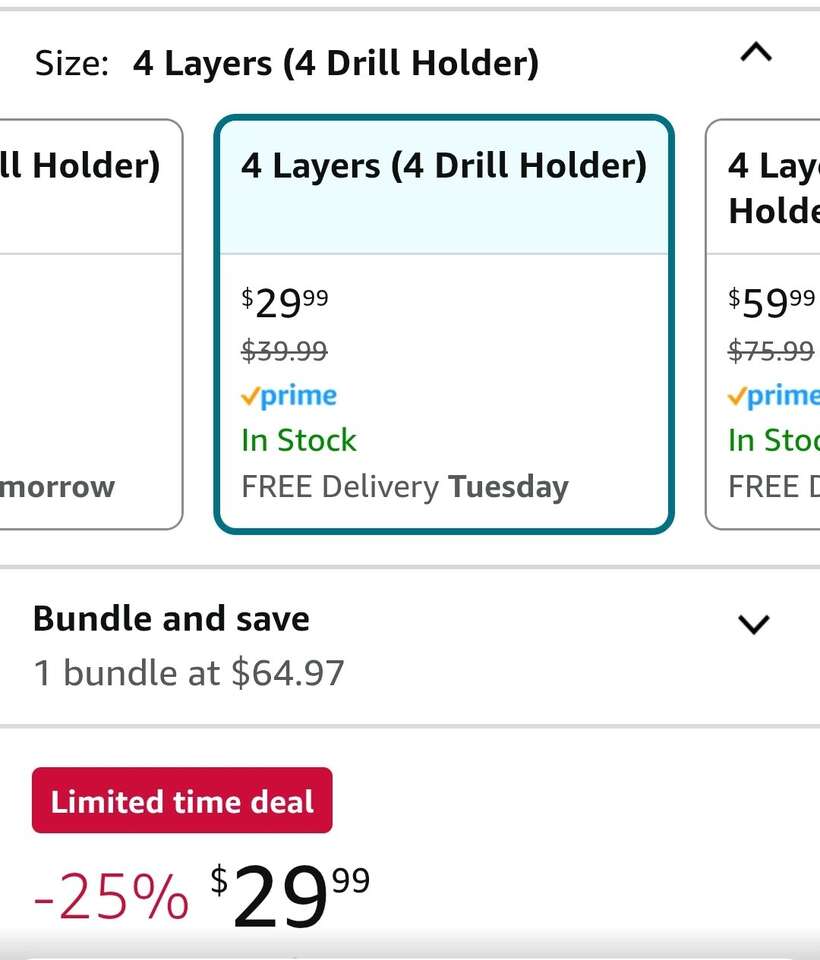
Task: Tap the 1 bundle at $64.97 text
Action: point(189,672)
